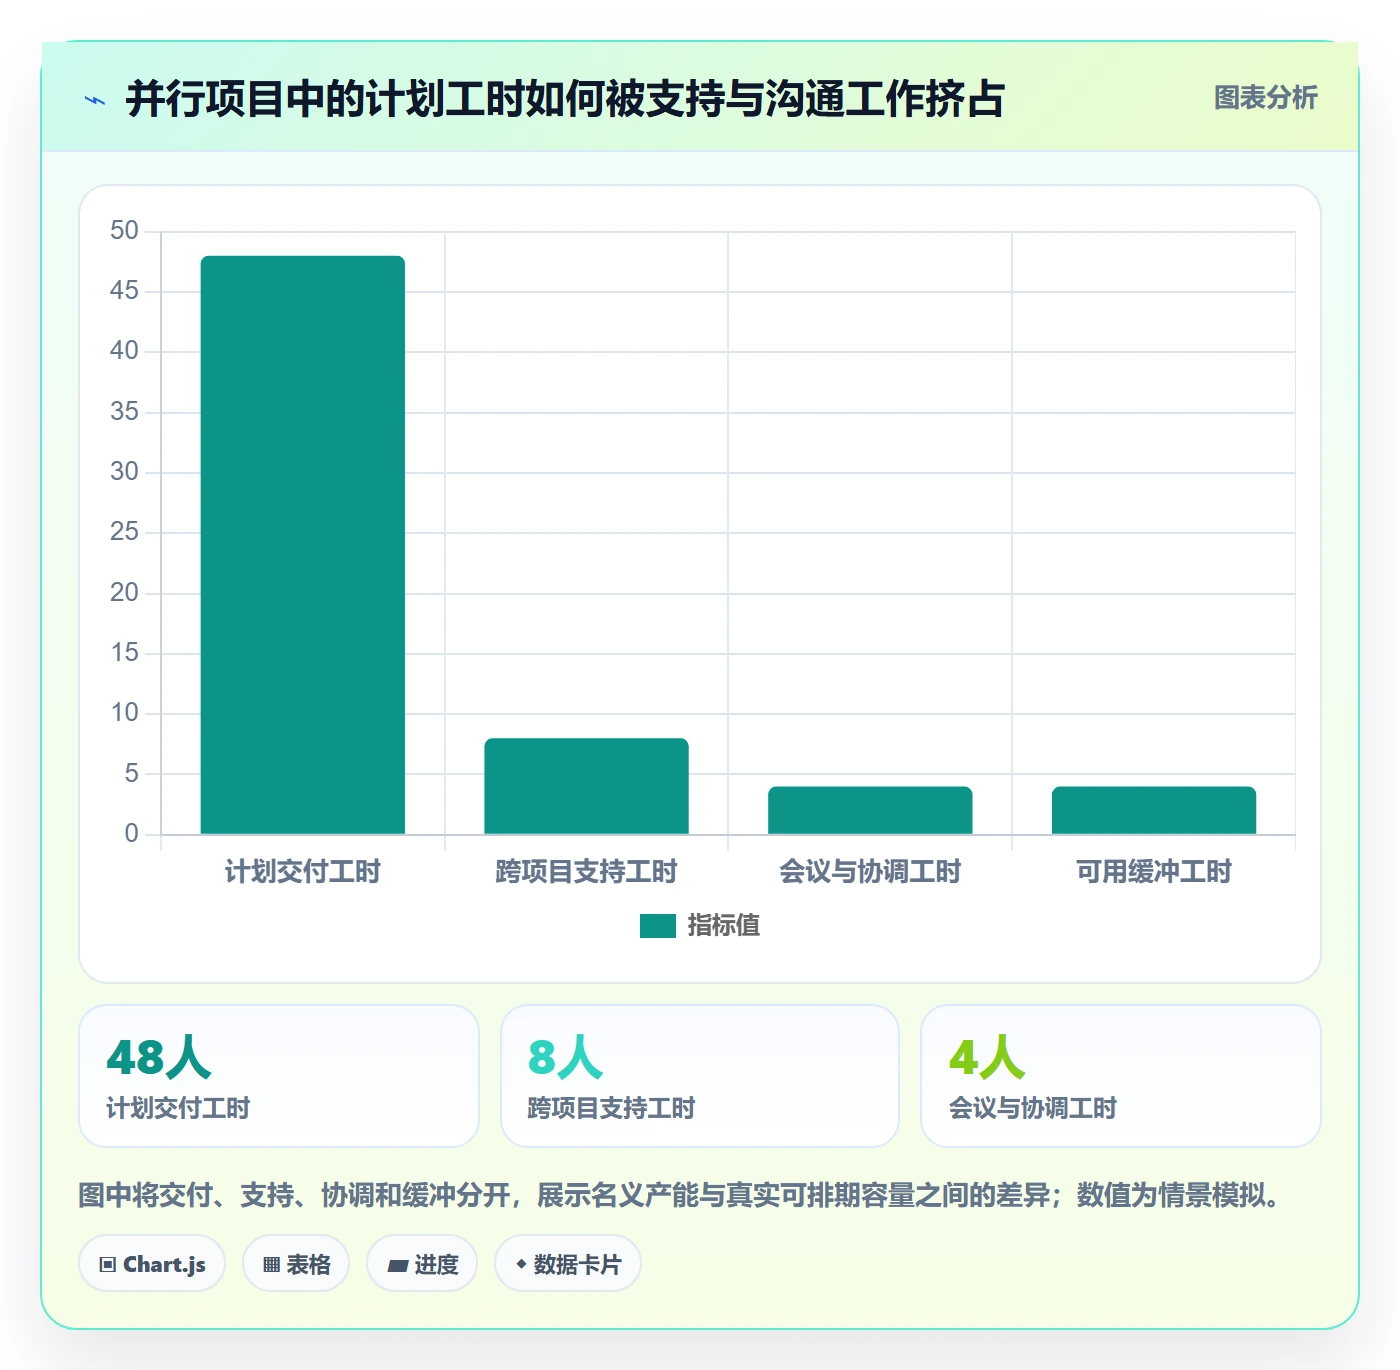Click the 4人 value text
1400x1370 pixels.
[x=987, y=1057]
